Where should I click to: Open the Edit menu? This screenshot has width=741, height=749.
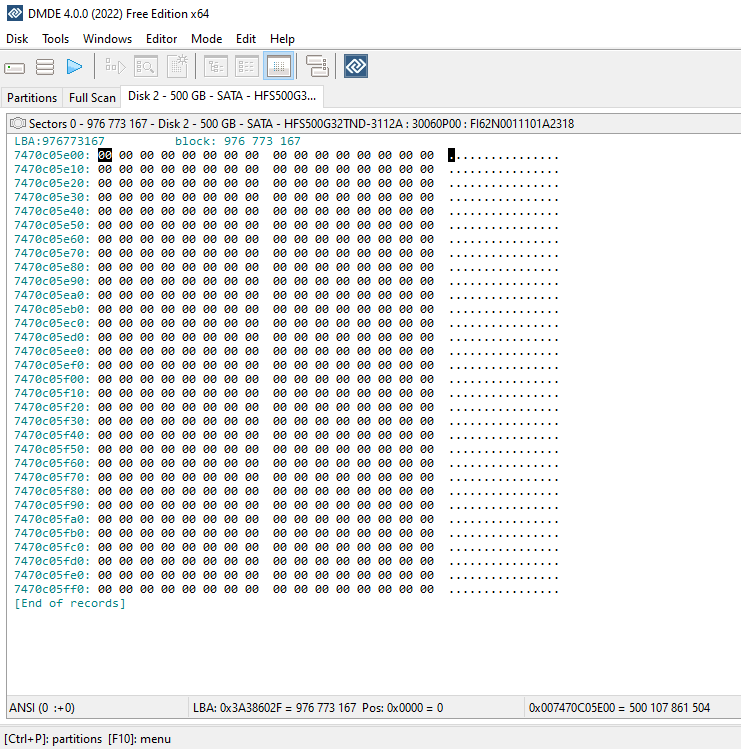[x=246, y=39]
